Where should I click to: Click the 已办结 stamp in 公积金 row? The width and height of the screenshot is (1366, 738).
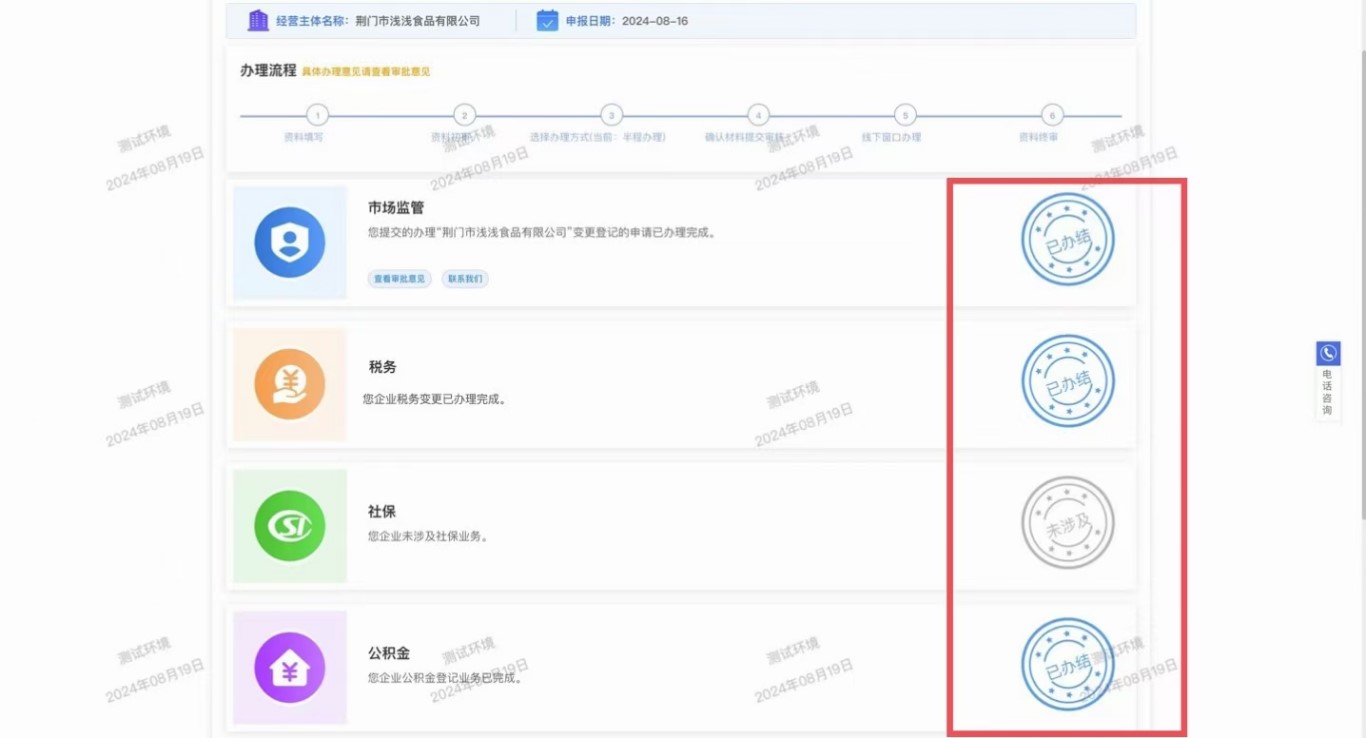coord(1067,665)
